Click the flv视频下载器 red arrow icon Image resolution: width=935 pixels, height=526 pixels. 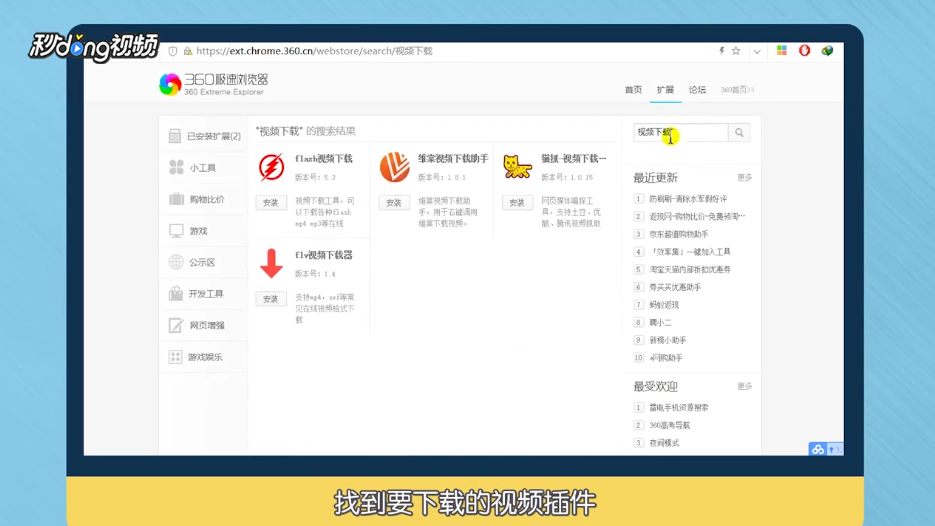(271, 264)
